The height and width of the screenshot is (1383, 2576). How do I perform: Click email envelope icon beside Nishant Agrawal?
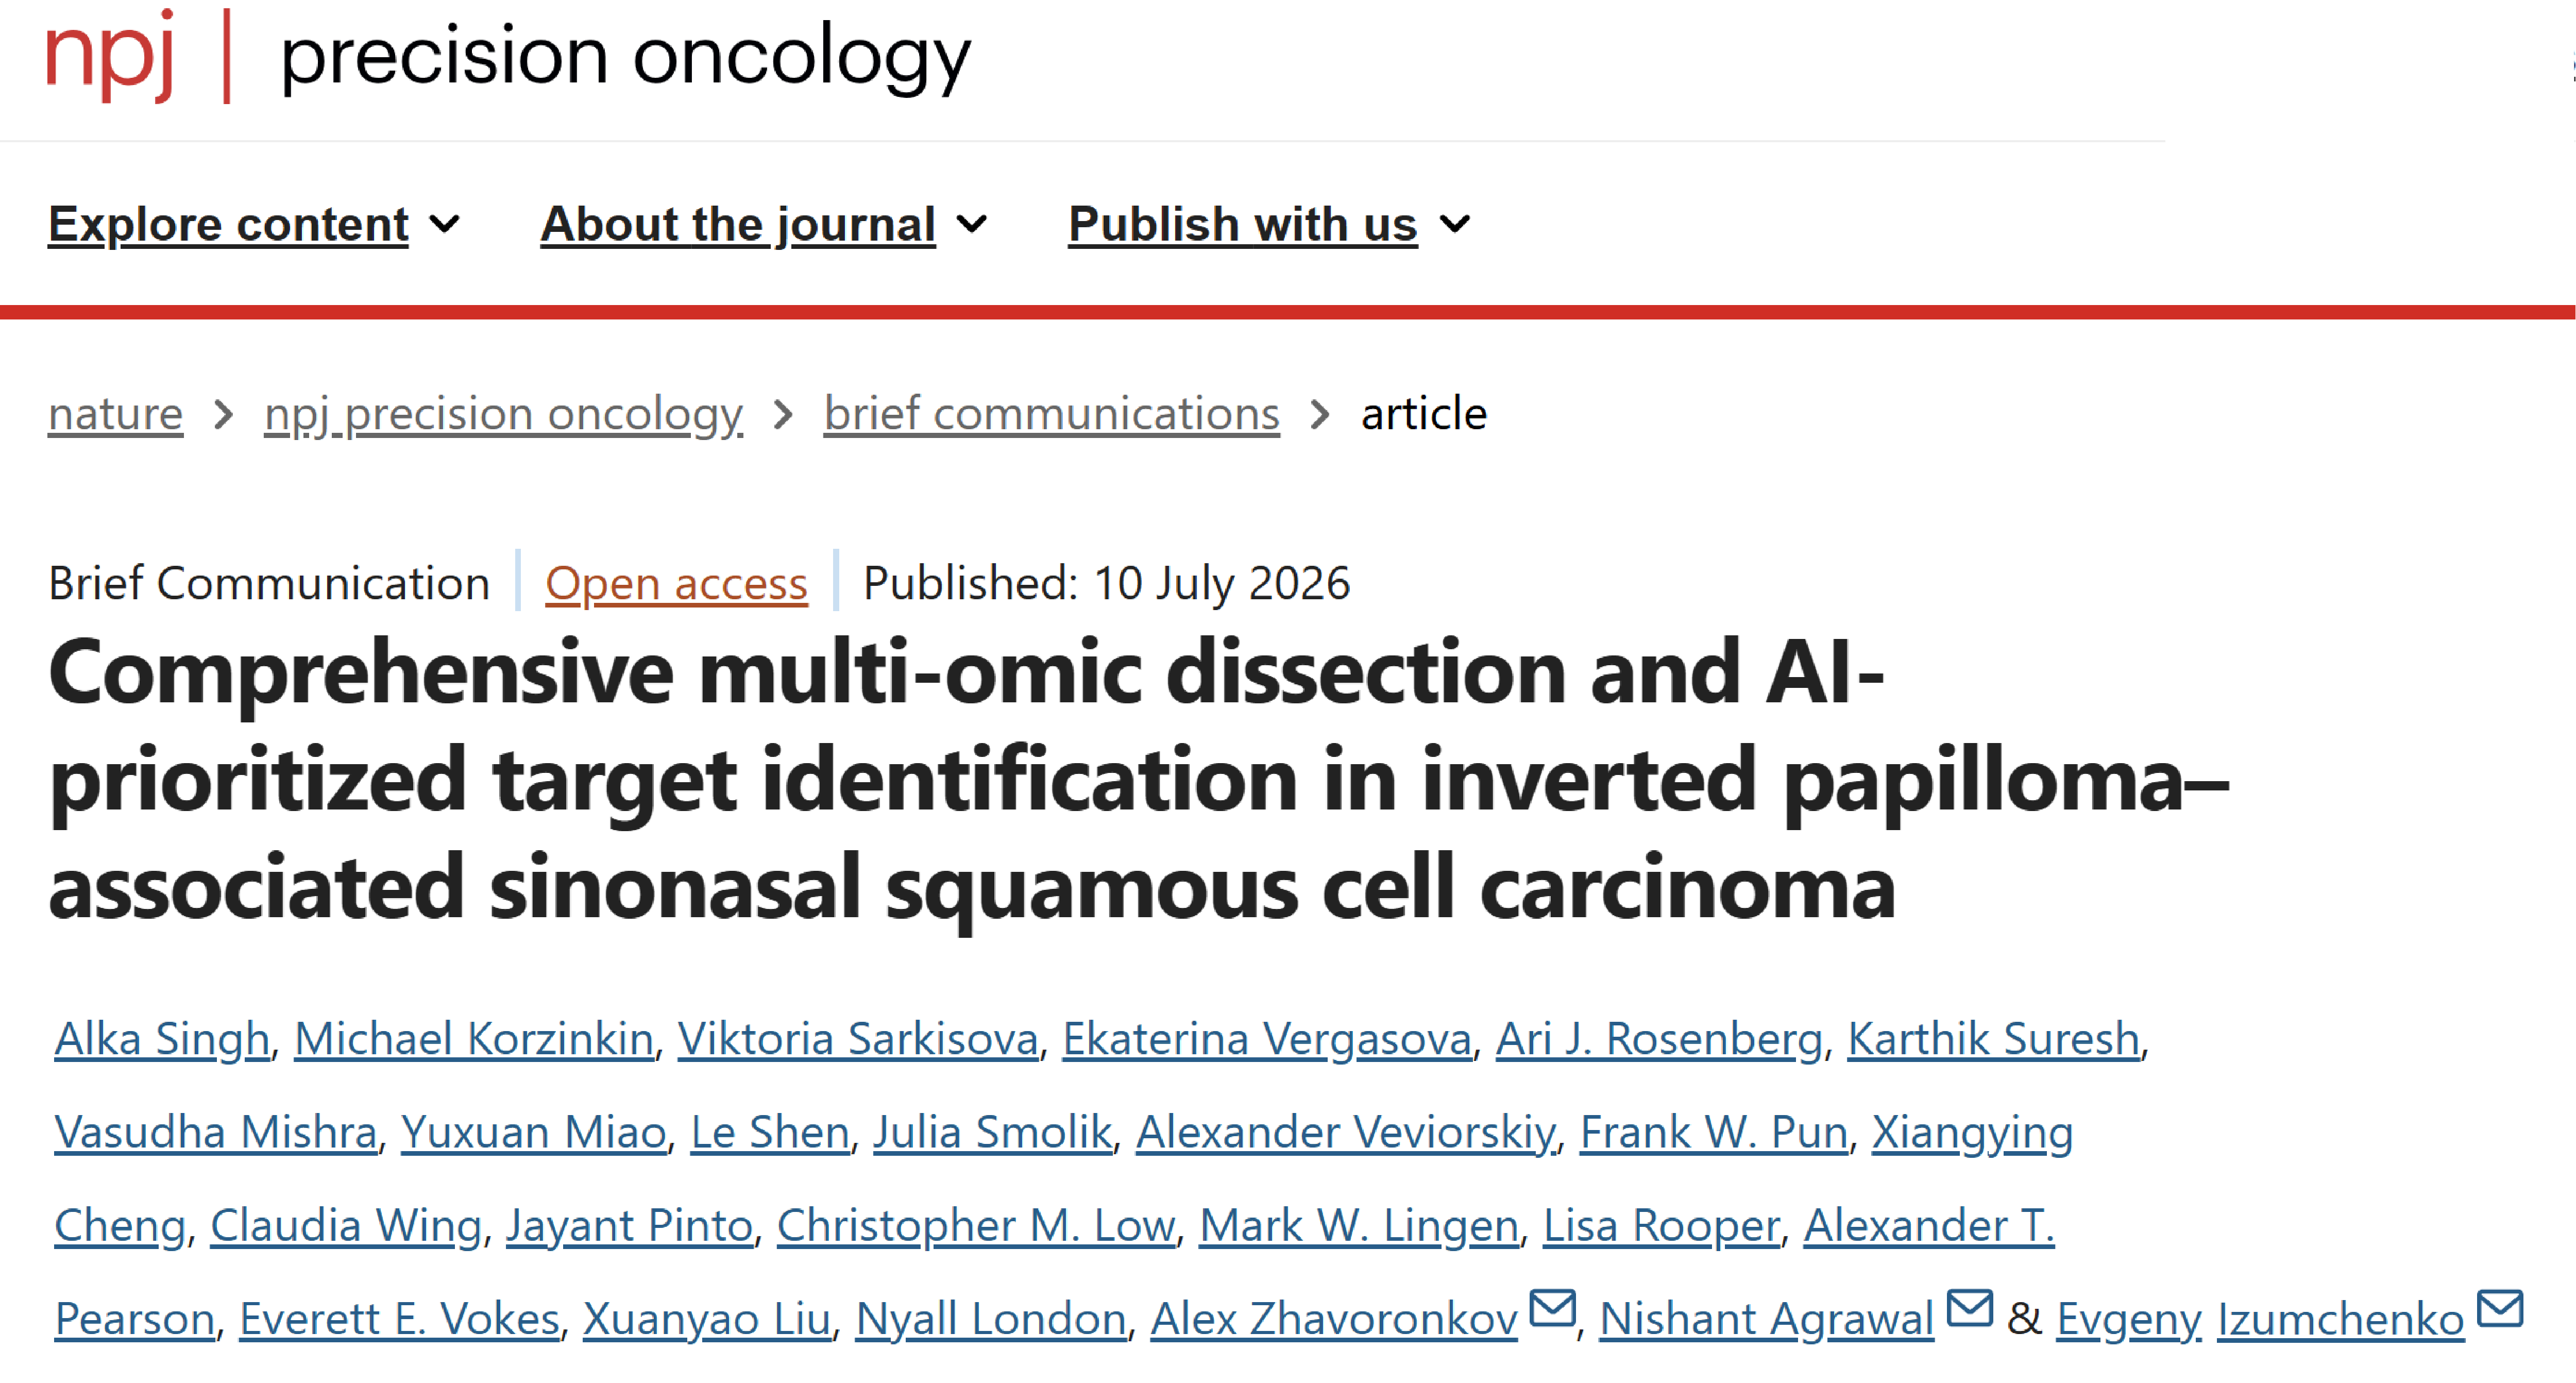[1970, 1308]
